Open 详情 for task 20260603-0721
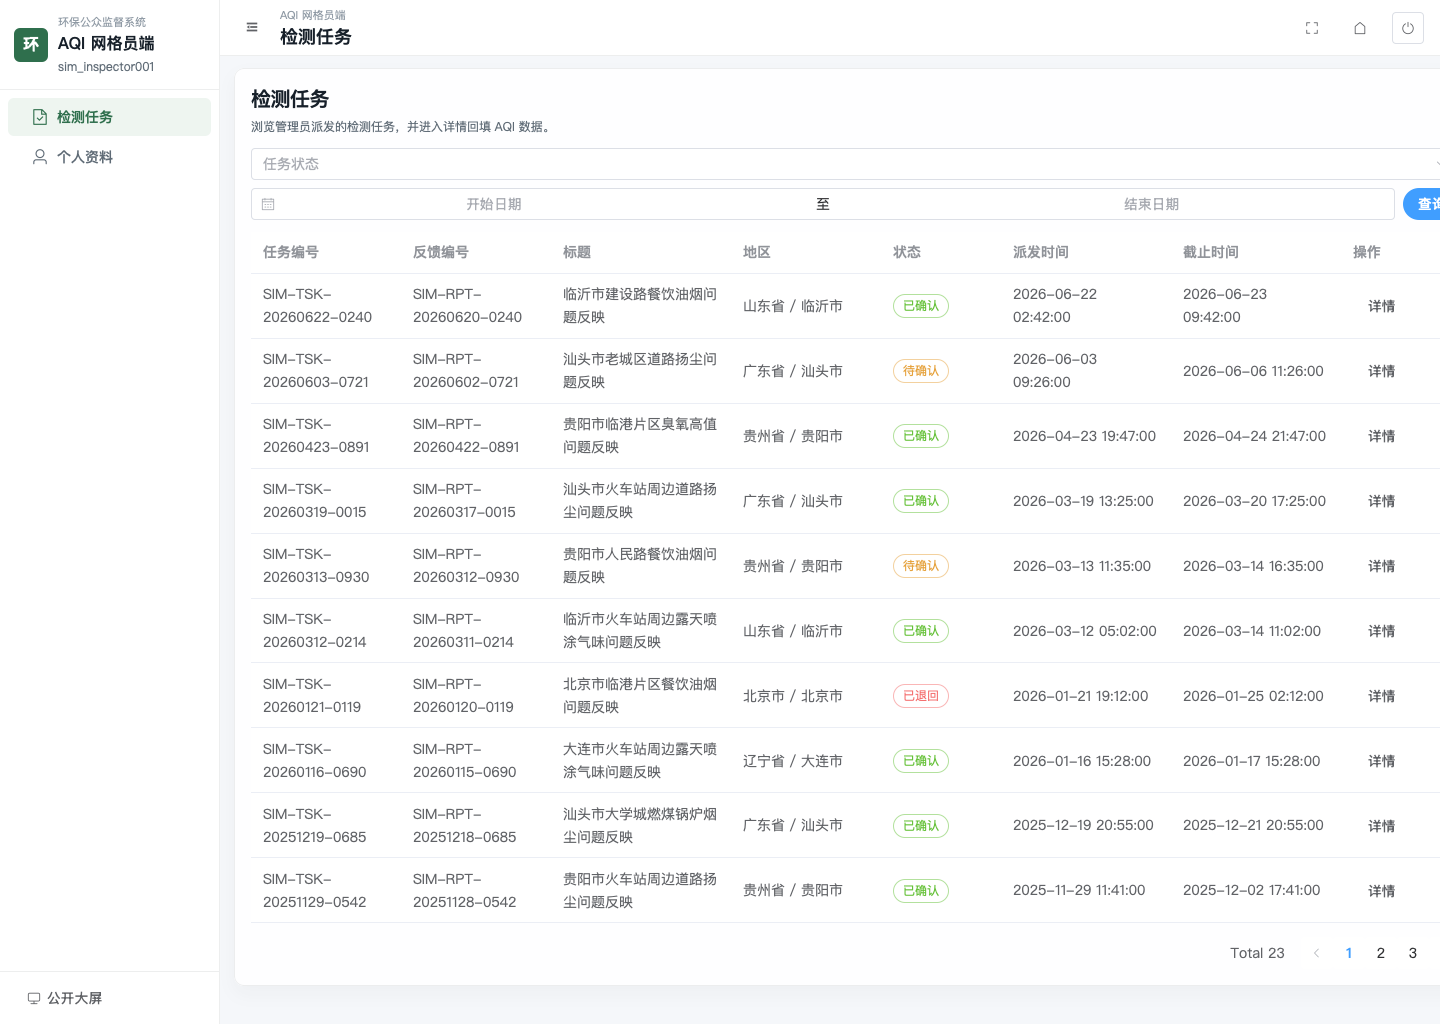 (x=1381, y=371)
